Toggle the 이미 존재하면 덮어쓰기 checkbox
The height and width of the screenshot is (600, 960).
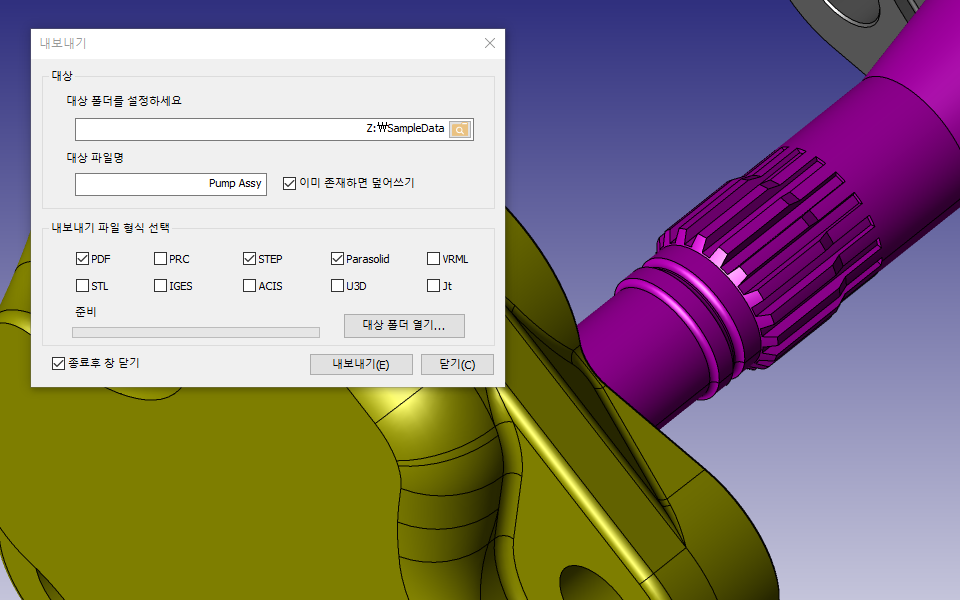click(x=290, y=184)
